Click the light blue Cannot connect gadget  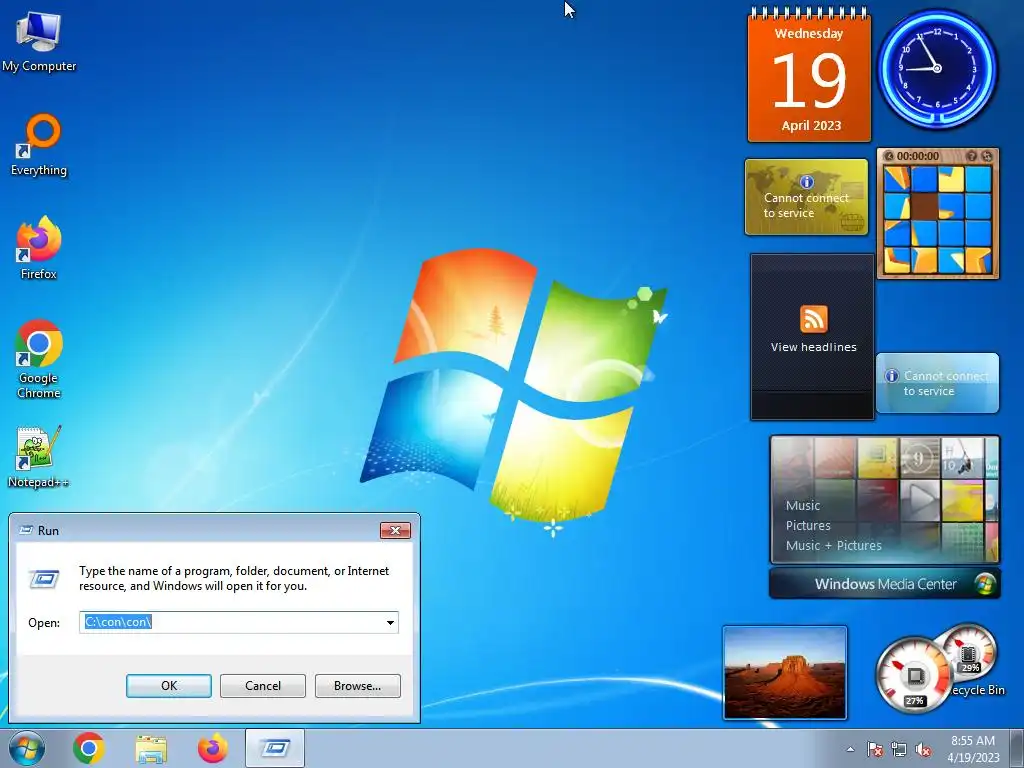click(937, 383)
